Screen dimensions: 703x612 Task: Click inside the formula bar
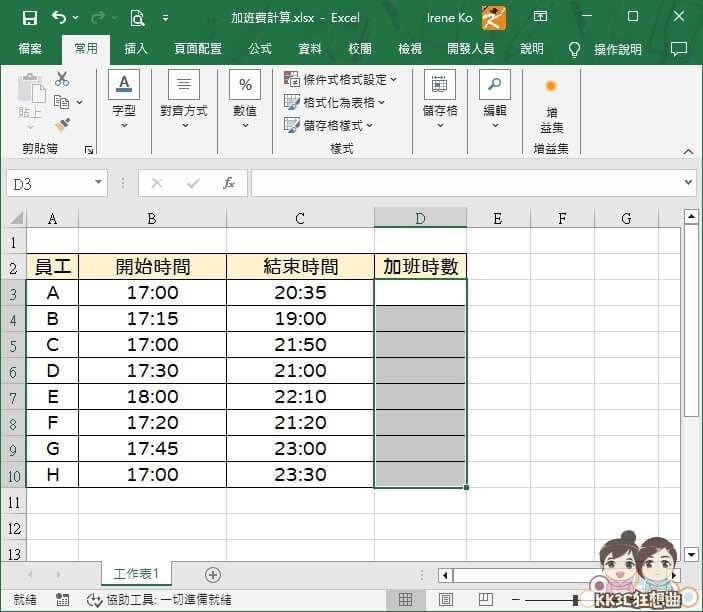tap(466, 183)
